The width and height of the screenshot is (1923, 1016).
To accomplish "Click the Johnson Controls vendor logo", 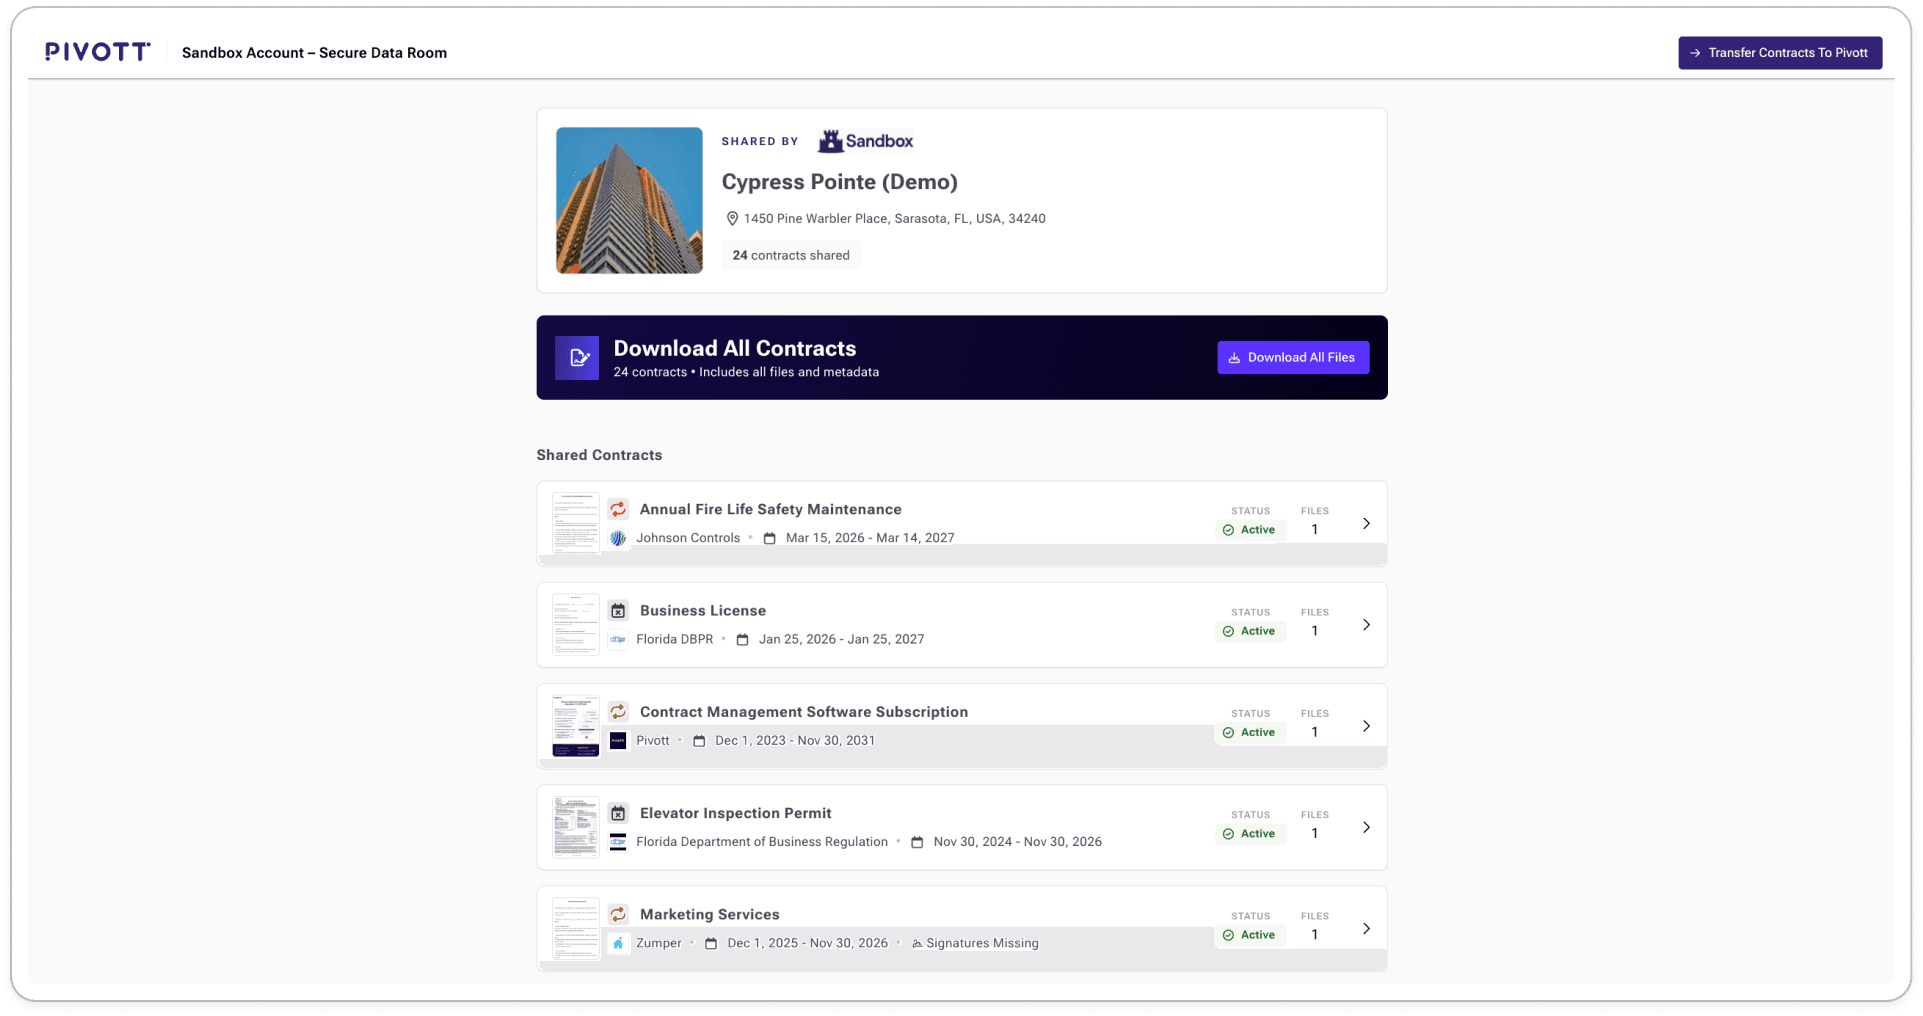I will point(618,538).
